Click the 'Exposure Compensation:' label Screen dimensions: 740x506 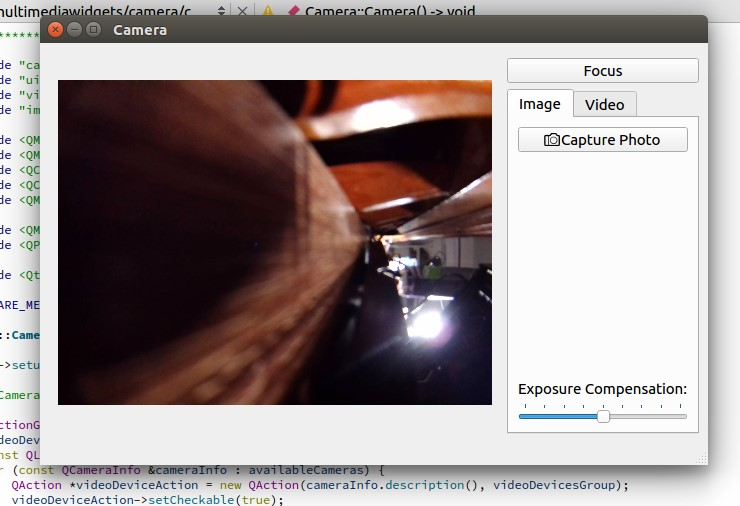click(603, 389)
